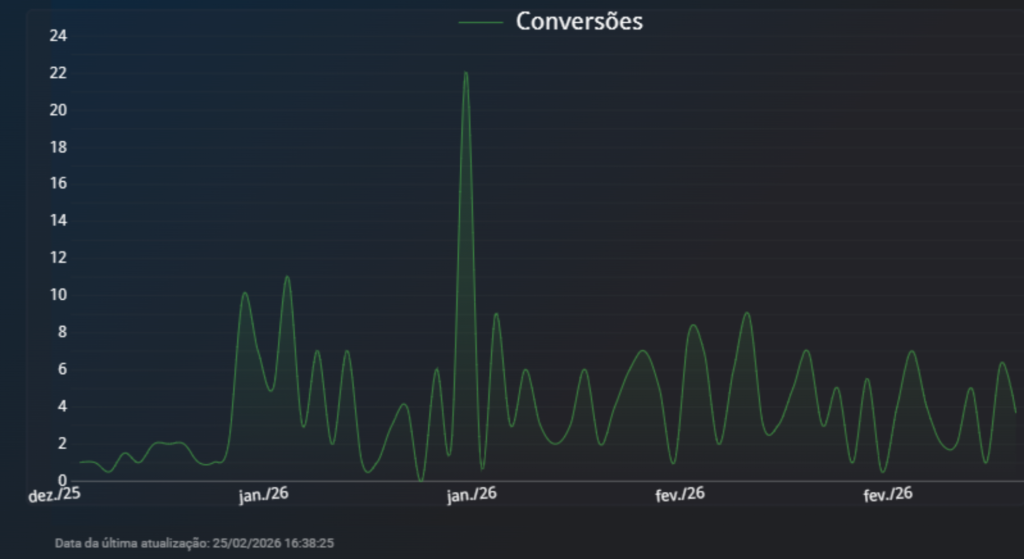Click the first jan./26 x-axis label
The width and height of the screenshot is (1024, 559).
coord(264,494)
